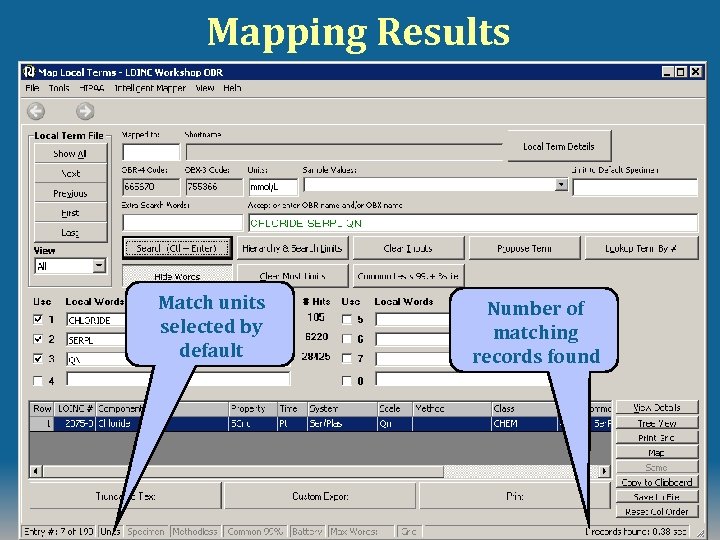Click the System column header

[342, 409]
